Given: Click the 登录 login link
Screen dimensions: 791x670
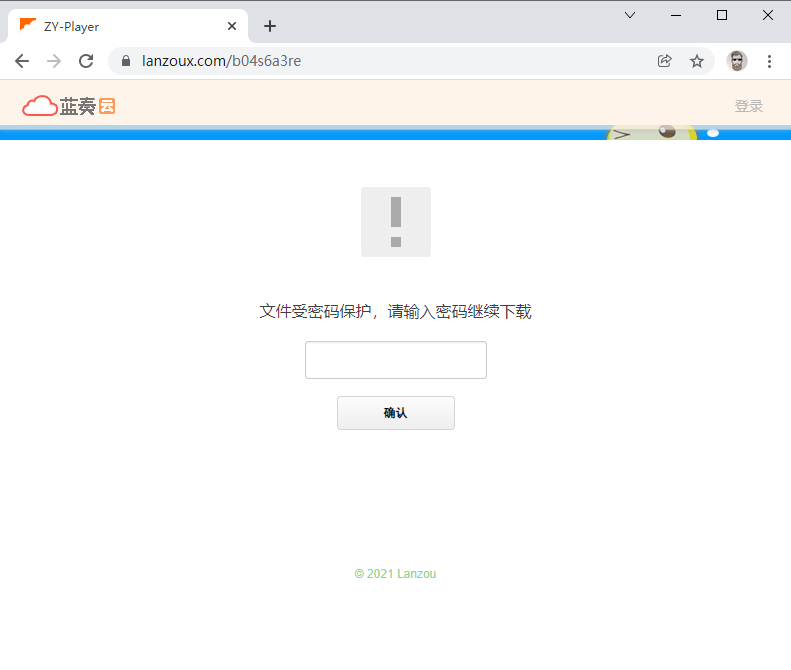Looking at the screenshot, I should (x=749, y=106).
